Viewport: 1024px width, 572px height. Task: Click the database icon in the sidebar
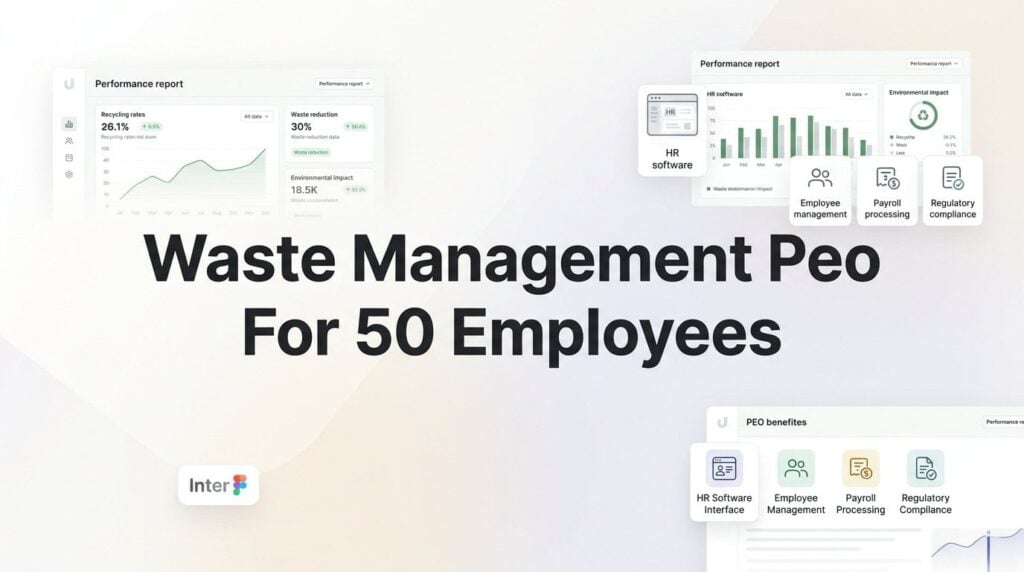tap(69, 158)
